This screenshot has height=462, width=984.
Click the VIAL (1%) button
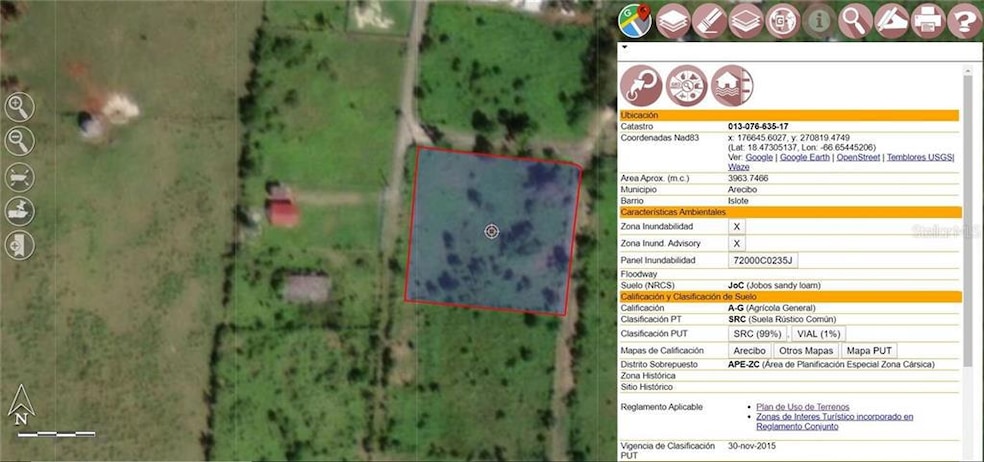[818, 334]
